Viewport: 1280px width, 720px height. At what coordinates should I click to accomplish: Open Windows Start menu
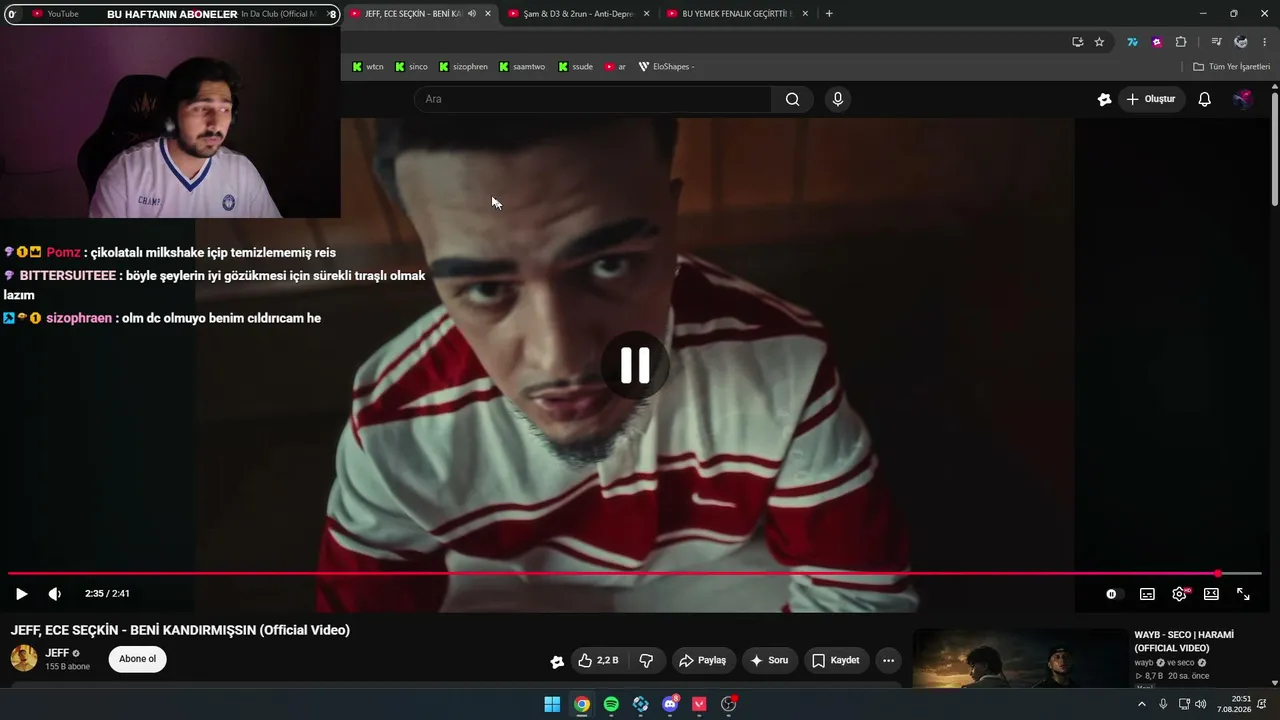coord(552,704)
